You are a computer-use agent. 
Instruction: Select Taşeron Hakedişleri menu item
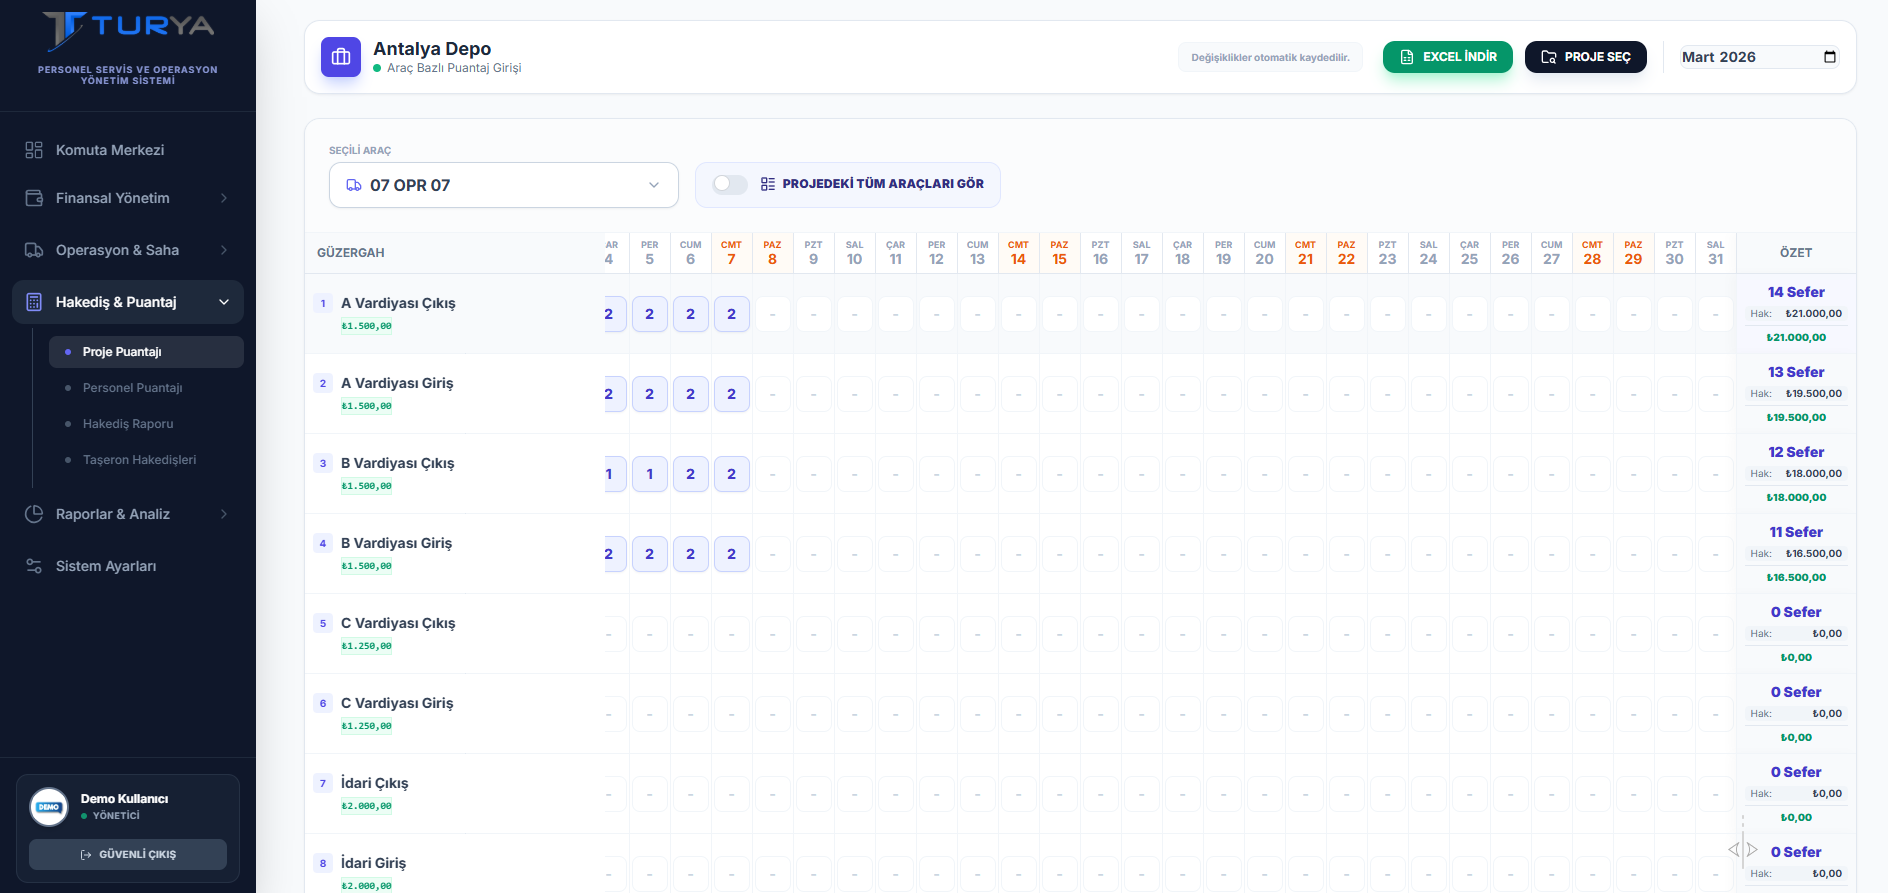point(139,460)
